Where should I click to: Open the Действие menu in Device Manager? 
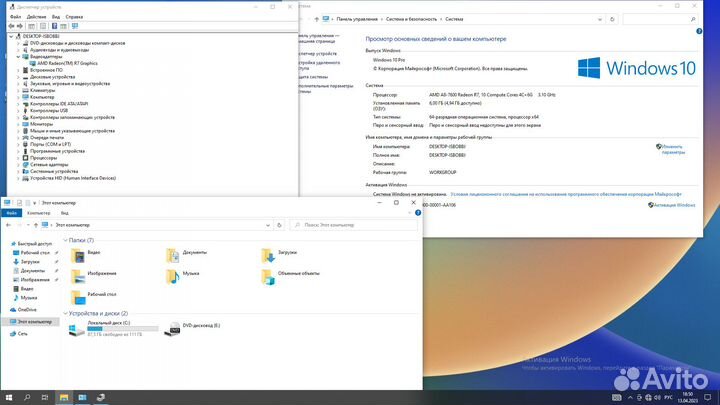click(x=36, y=17)
